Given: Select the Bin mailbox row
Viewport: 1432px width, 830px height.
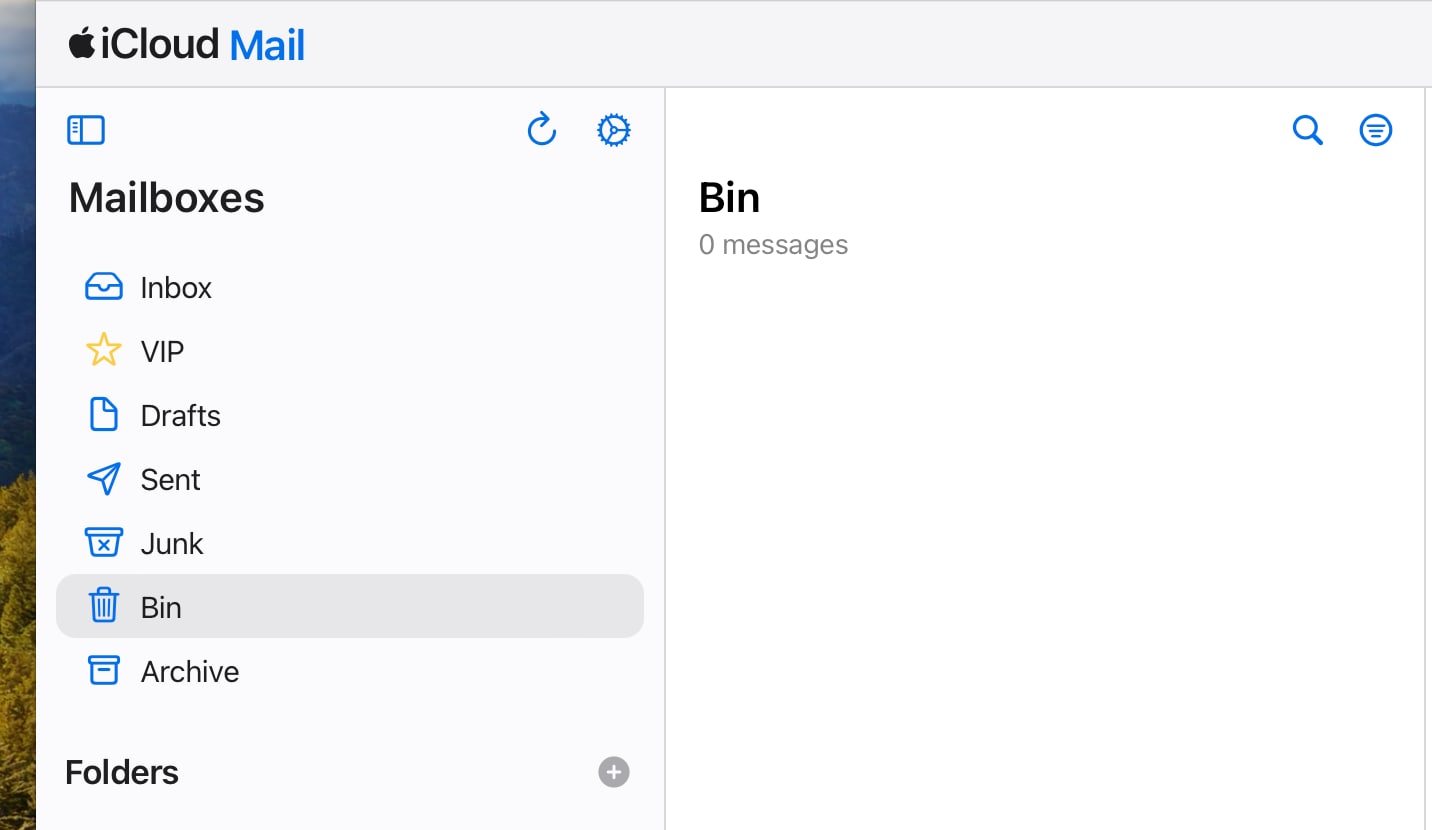Looking at the screenshot, I should (x=350, y=607).
